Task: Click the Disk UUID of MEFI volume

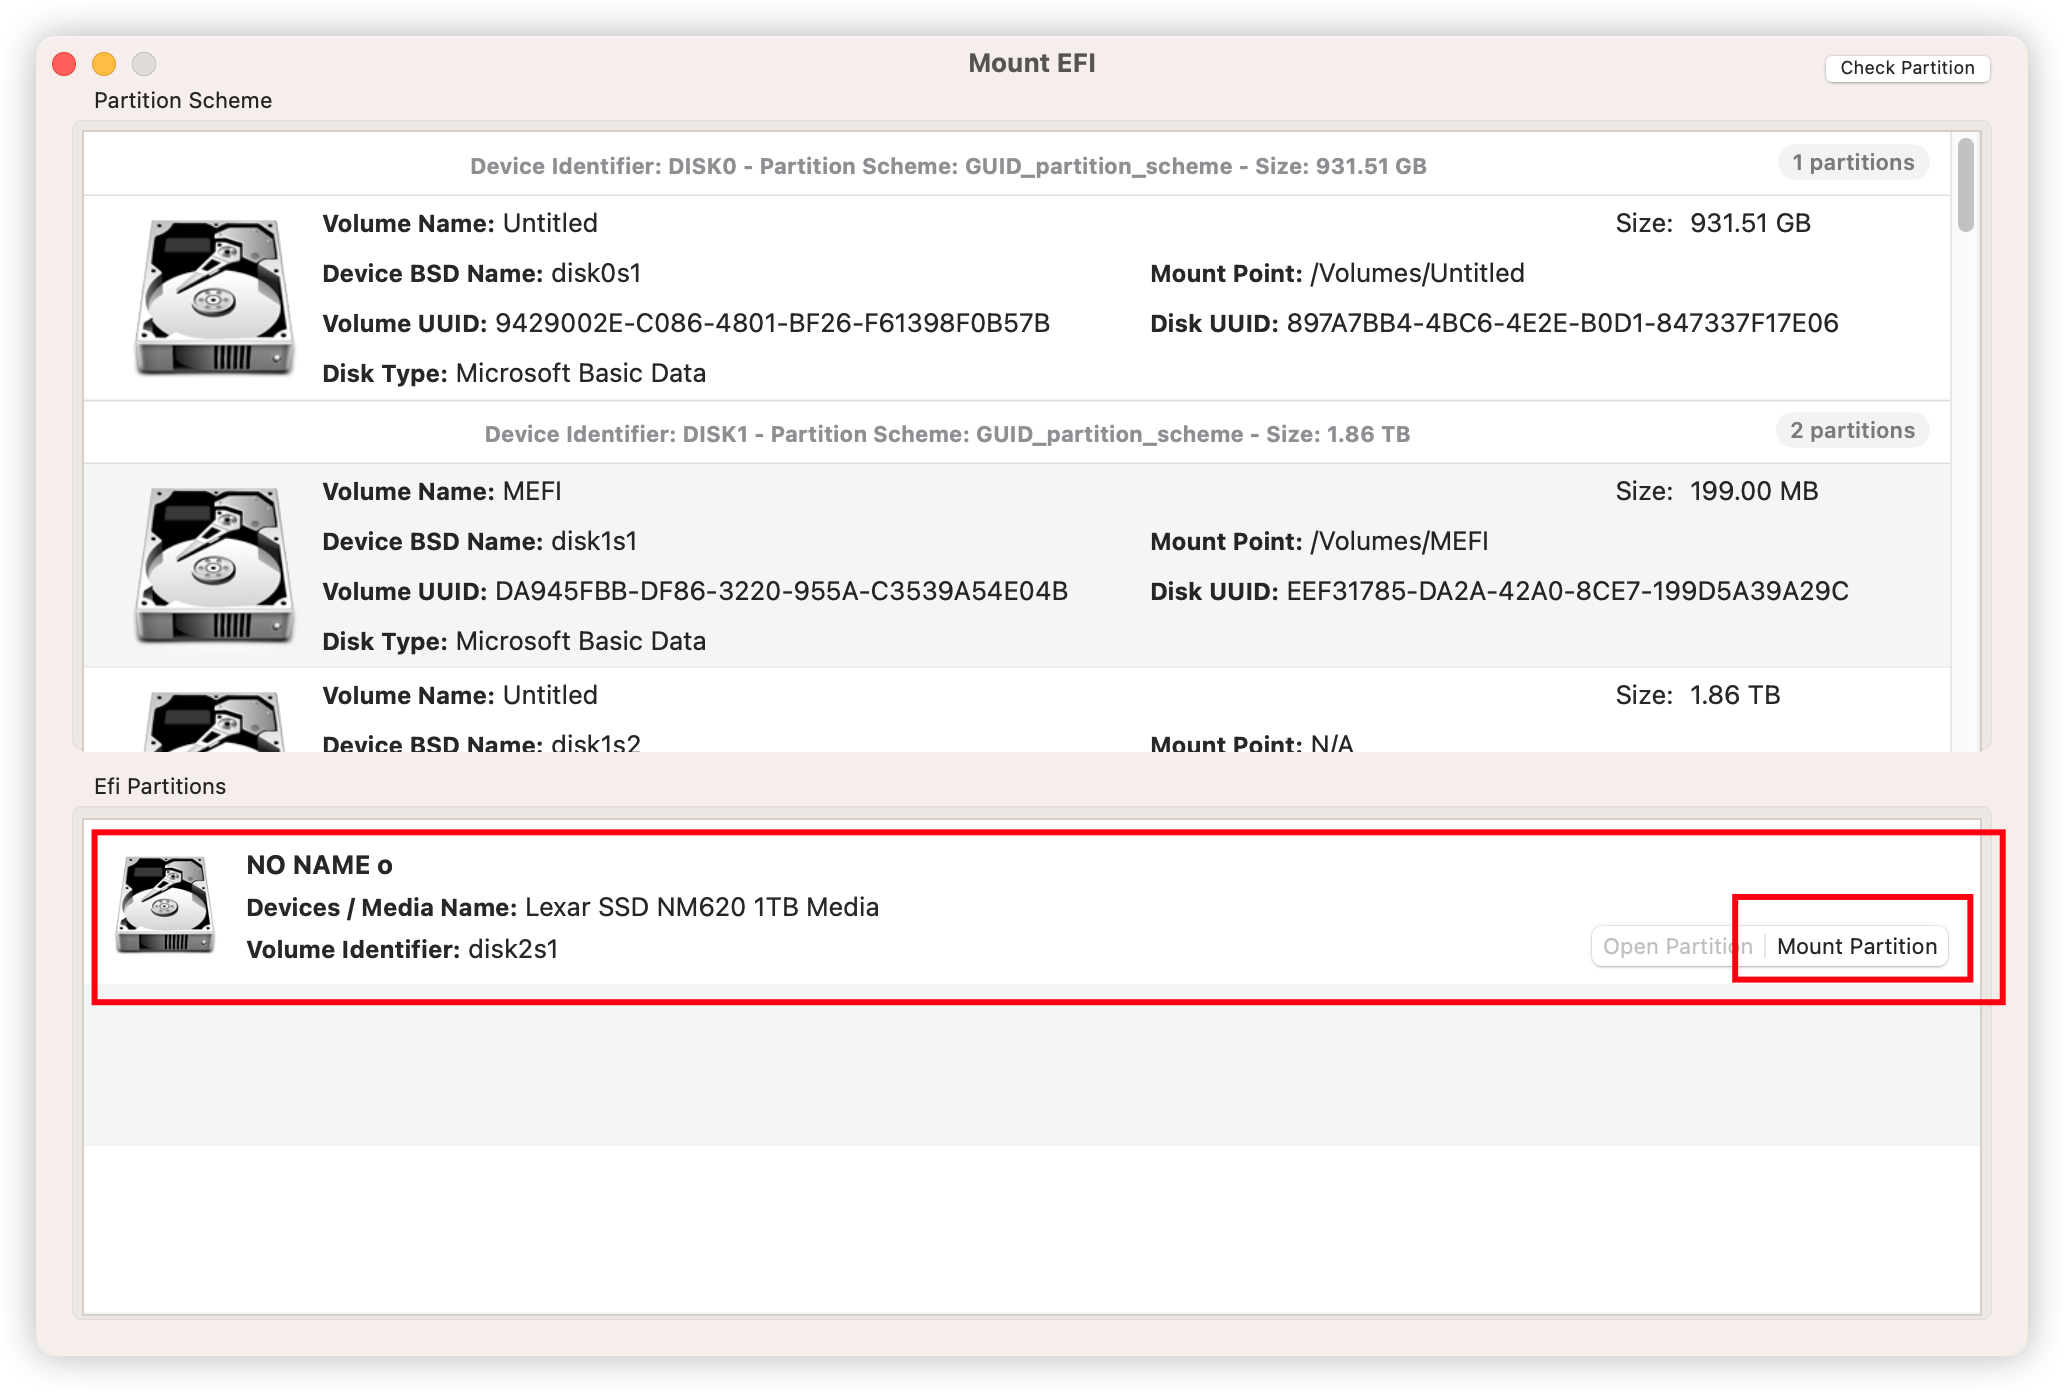Action: [1566, 592]
